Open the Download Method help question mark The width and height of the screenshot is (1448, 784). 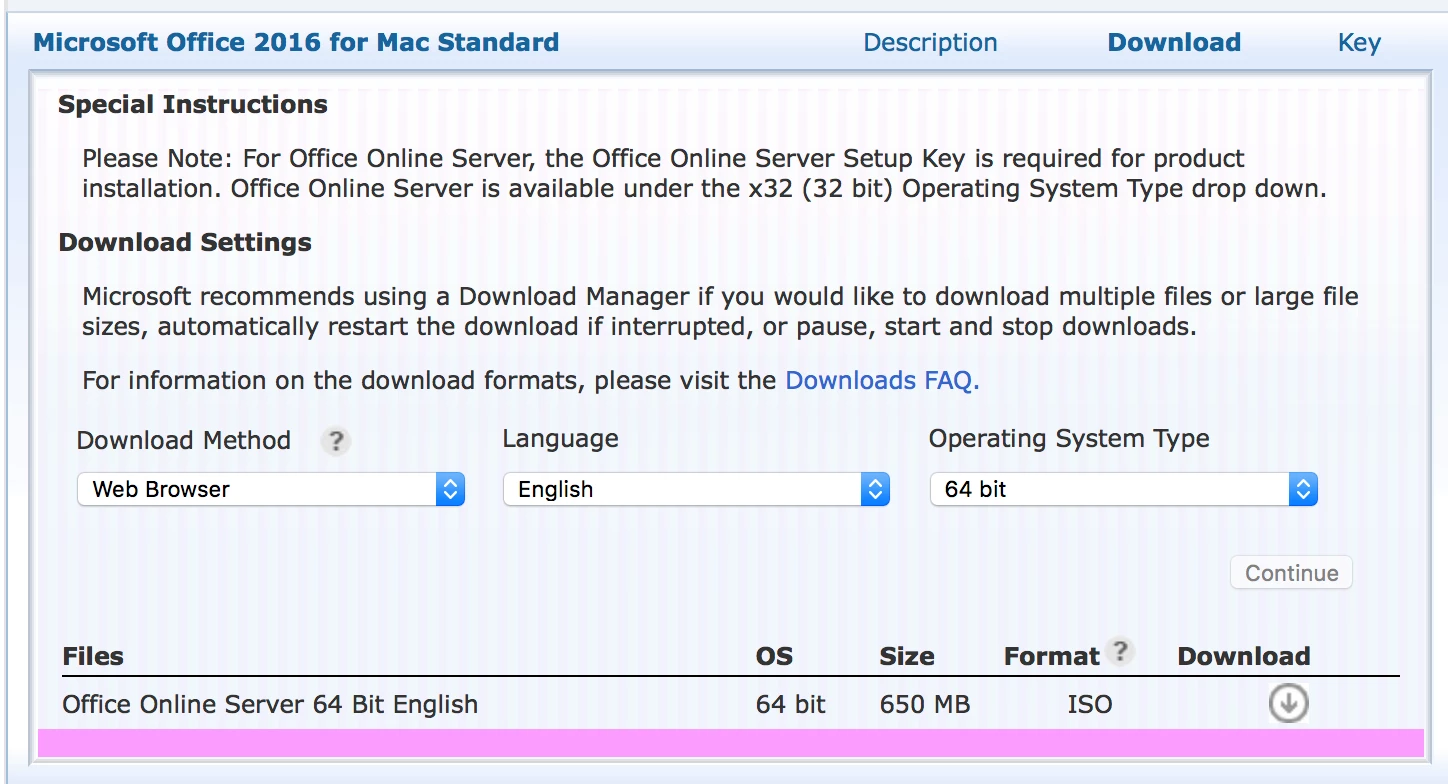pos(336,441)
